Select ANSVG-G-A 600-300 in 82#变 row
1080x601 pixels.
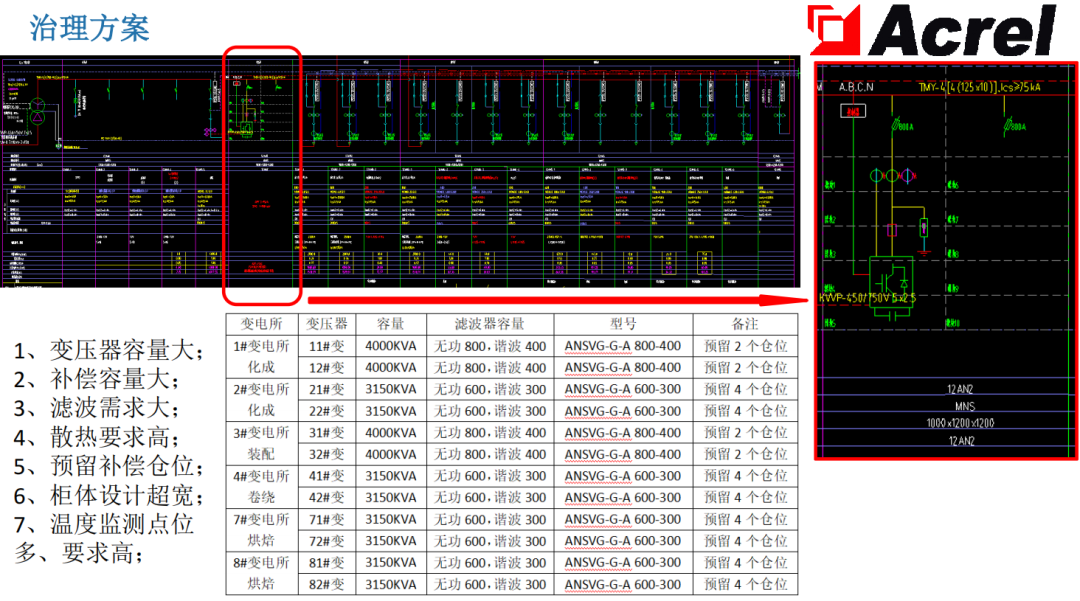click(623, 584)
